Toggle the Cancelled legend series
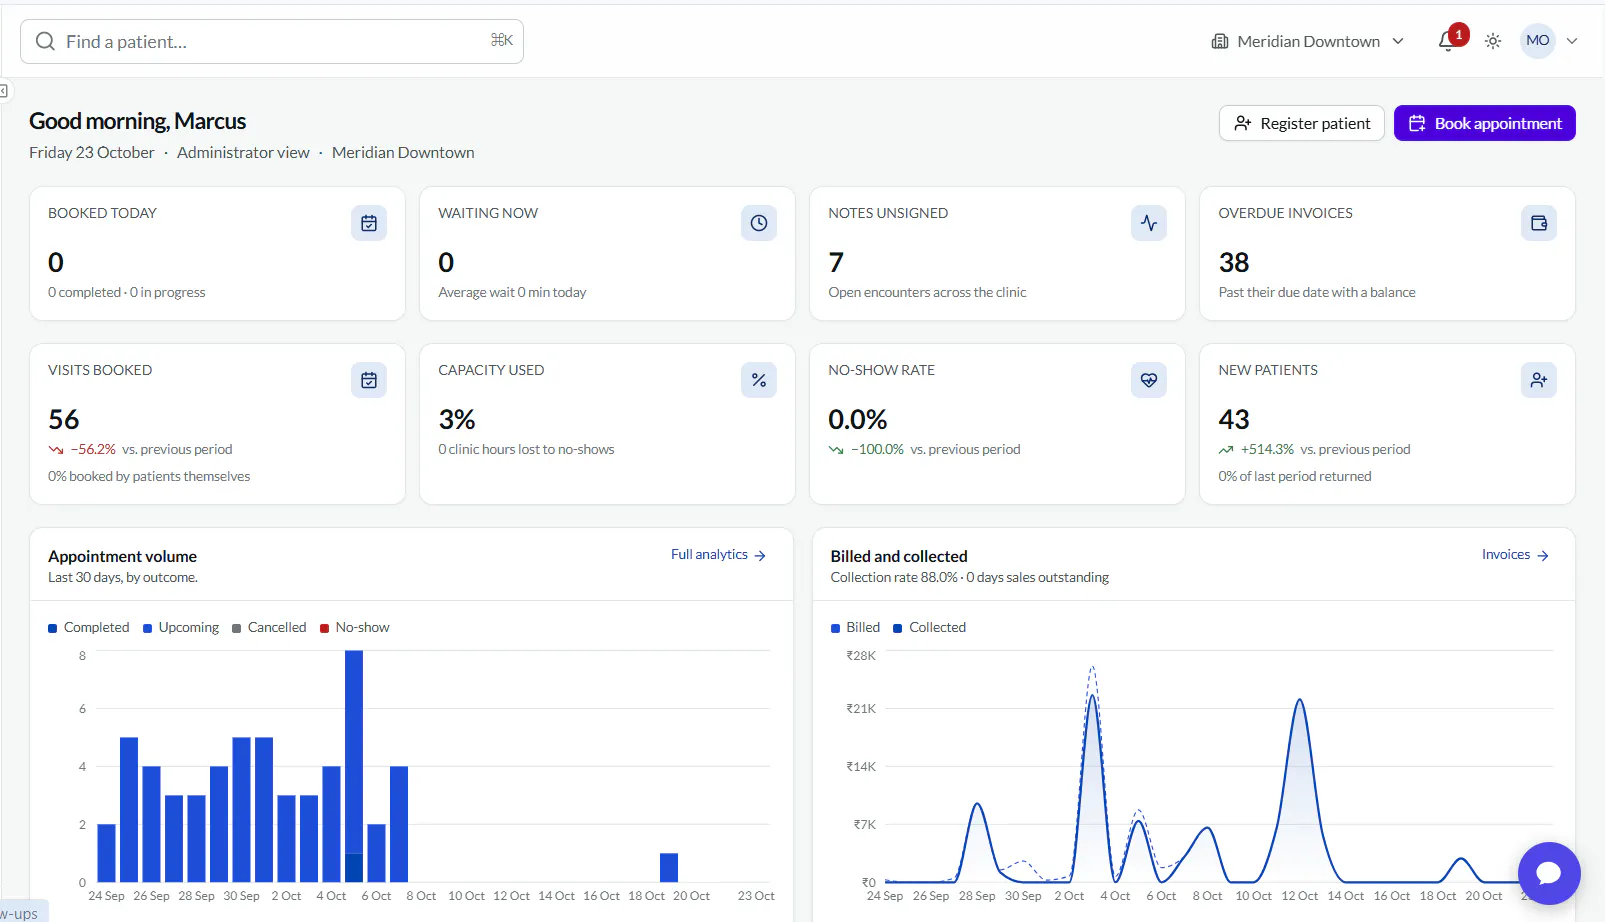 (269, 627)
